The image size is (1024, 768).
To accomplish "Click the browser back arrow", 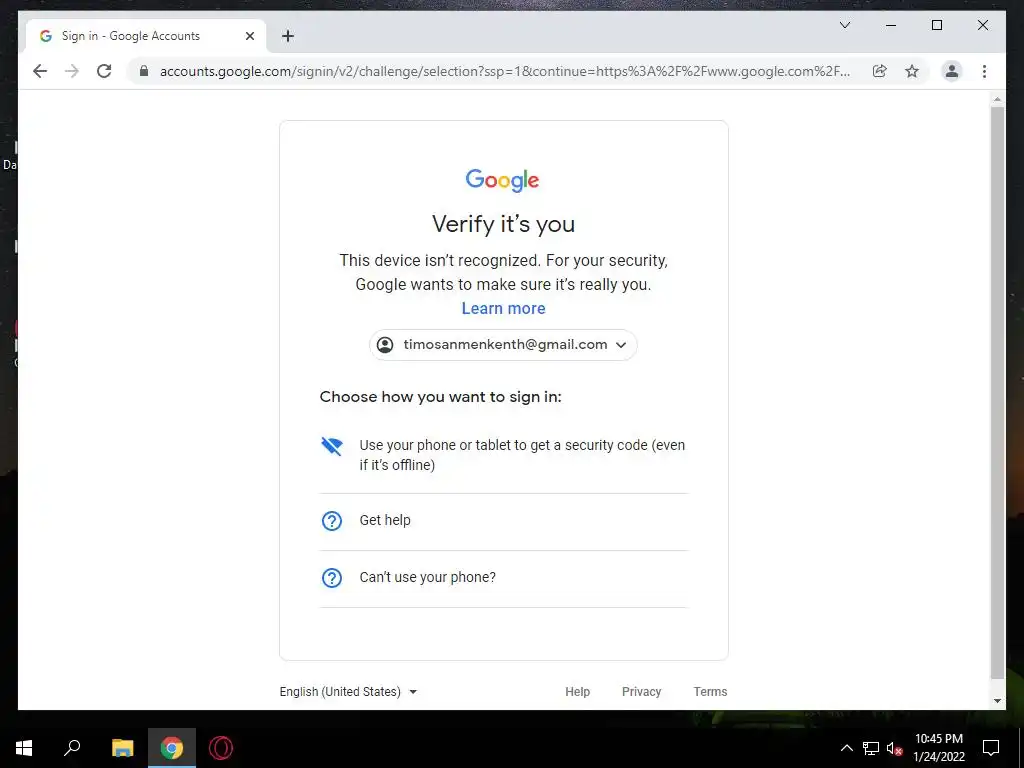I will [x=40, y=71].
